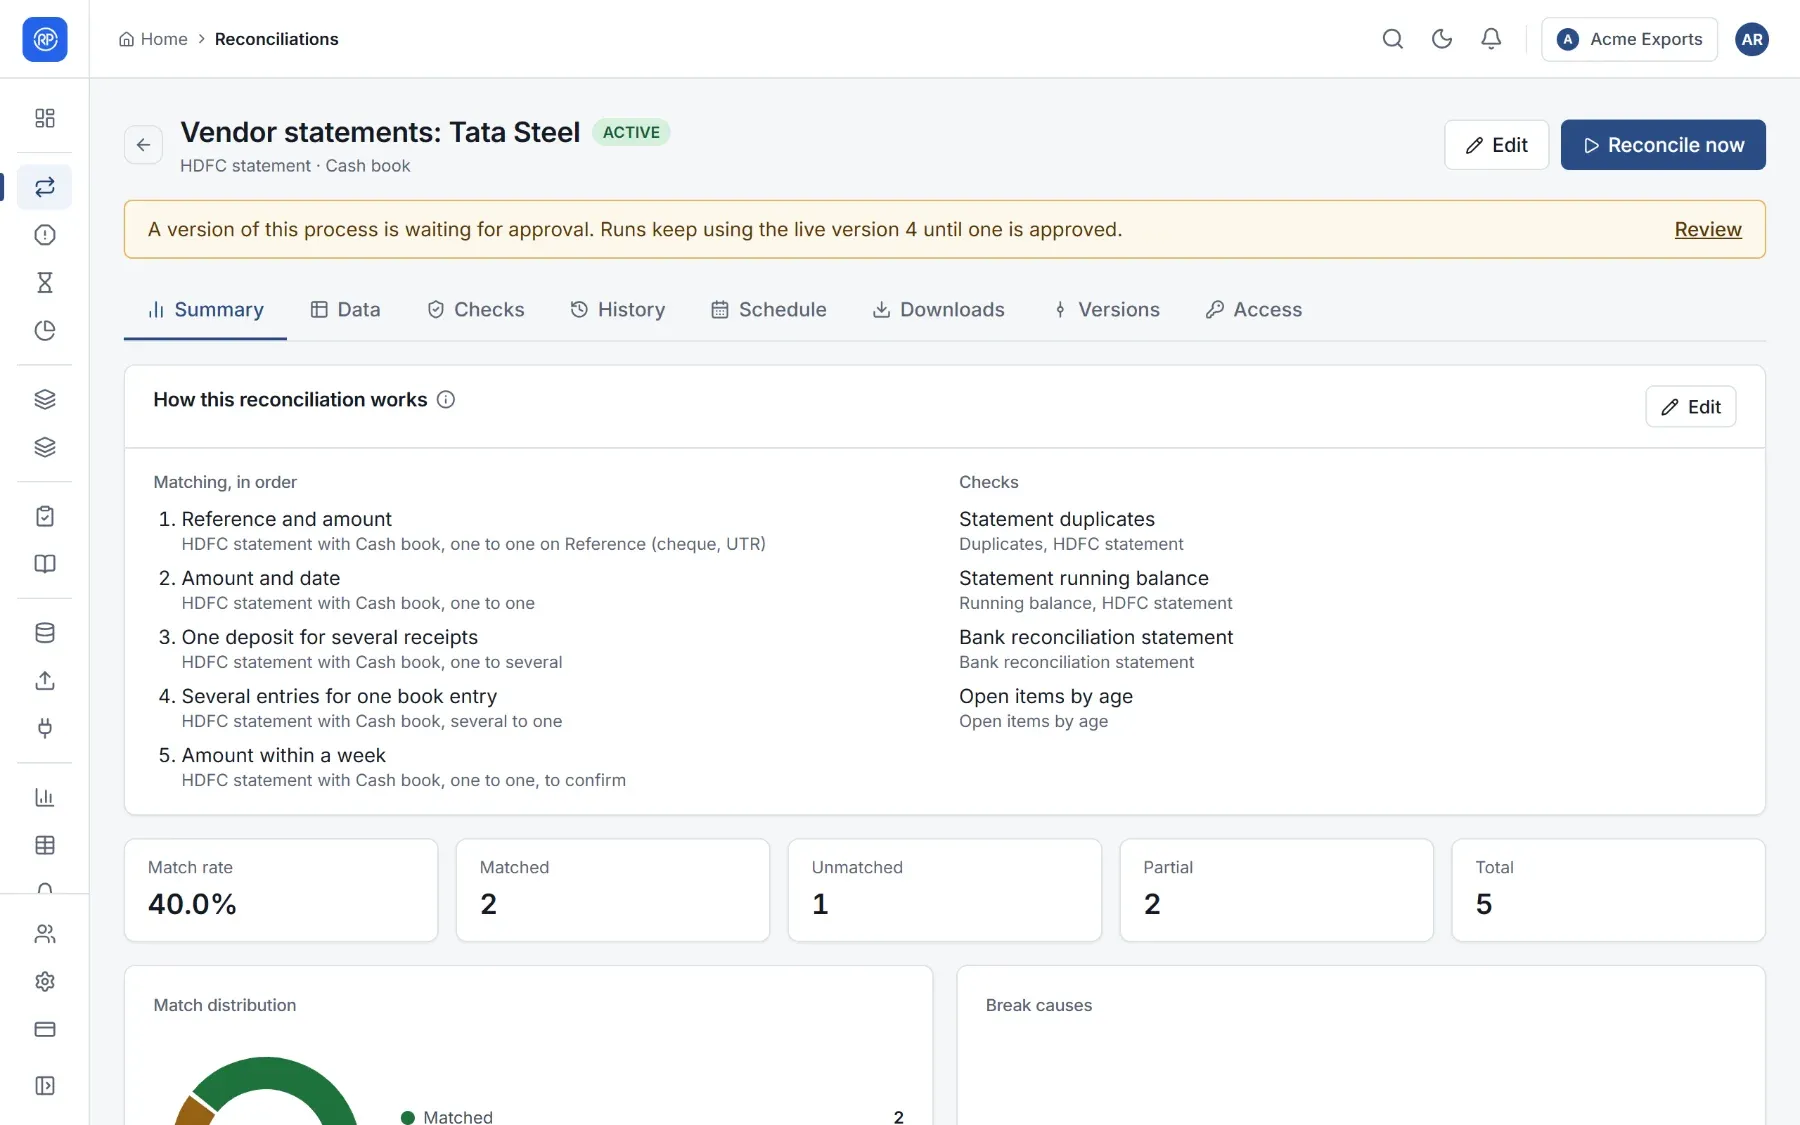1800x1125 pixels.
Task: Select the reconciliations swap-arrows sidebar icon
Action: click(44, 187)
